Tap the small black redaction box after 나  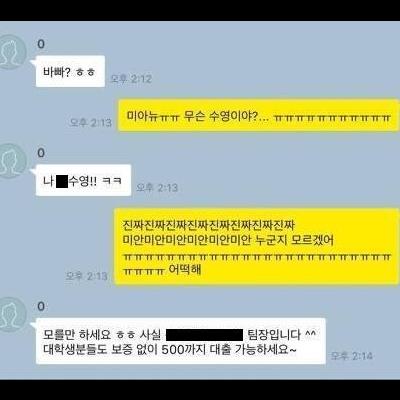(x=62, y=182)
